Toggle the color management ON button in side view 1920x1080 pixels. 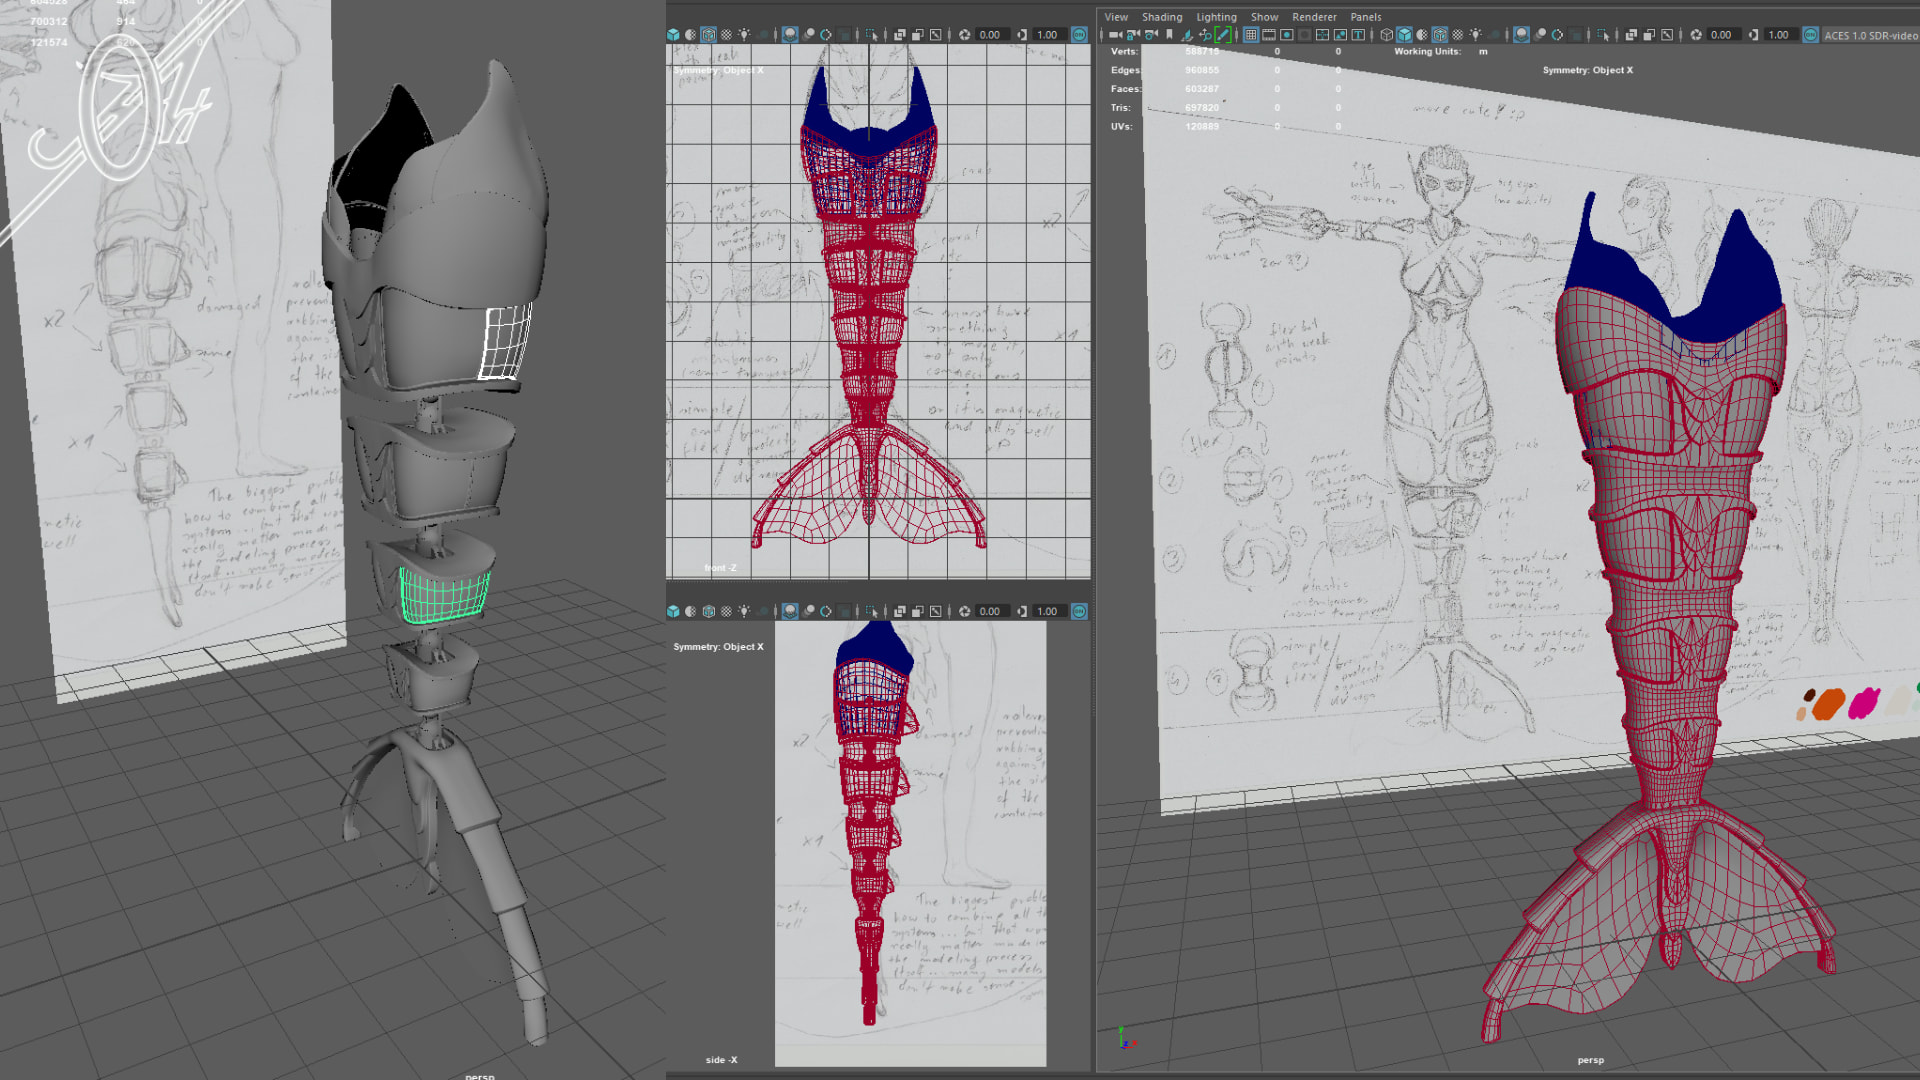point(1079,611)
